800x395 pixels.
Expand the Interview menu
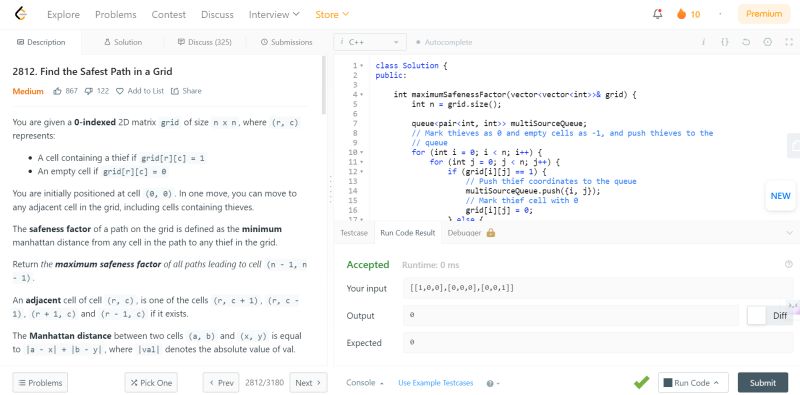pyautogui.click(x=274, y=14)
